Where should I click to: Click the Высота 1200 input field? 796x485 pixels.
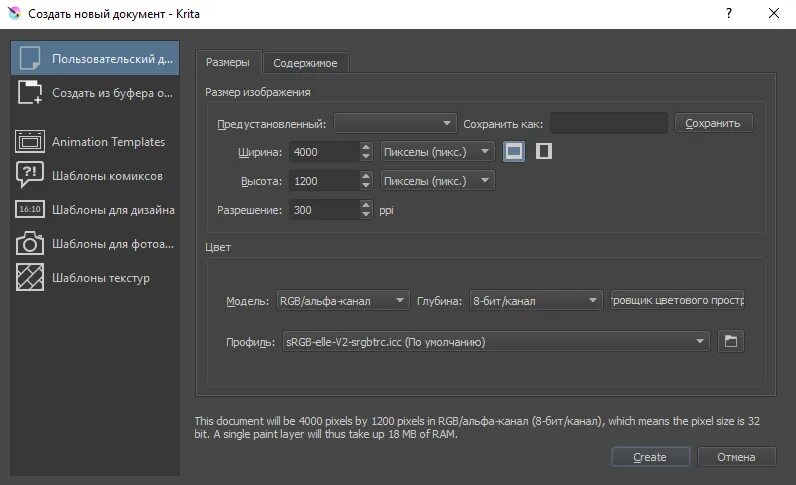[x=325, y=181]
